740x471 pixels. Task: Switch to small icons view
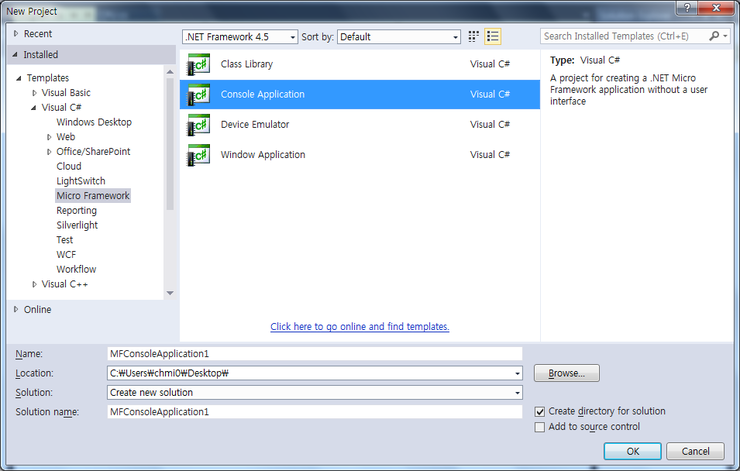473,36
